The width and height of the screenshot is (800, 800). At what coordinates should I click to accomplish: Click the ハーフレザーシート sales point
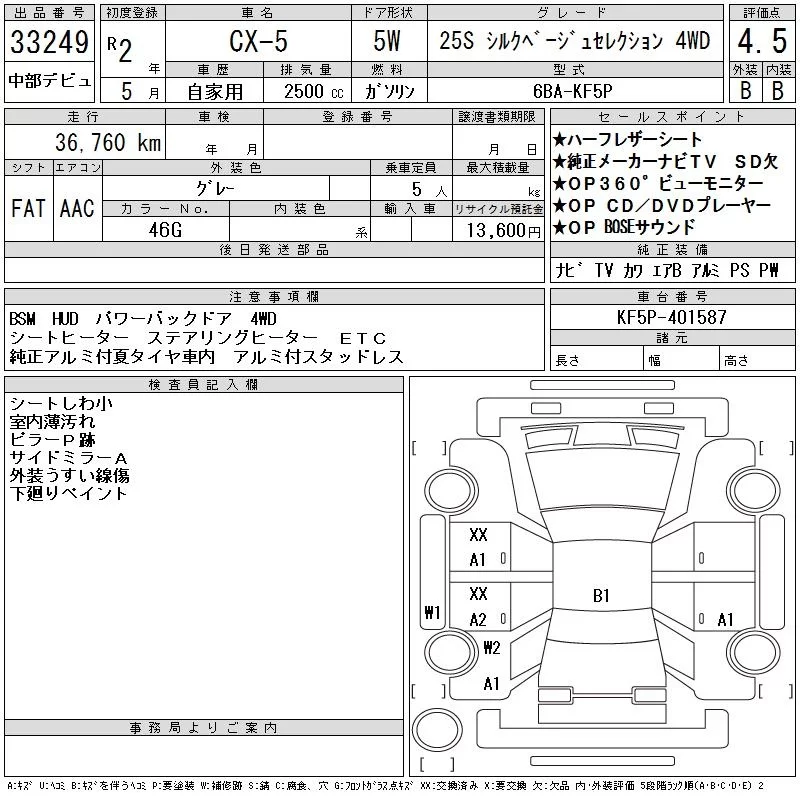[627, 140]
